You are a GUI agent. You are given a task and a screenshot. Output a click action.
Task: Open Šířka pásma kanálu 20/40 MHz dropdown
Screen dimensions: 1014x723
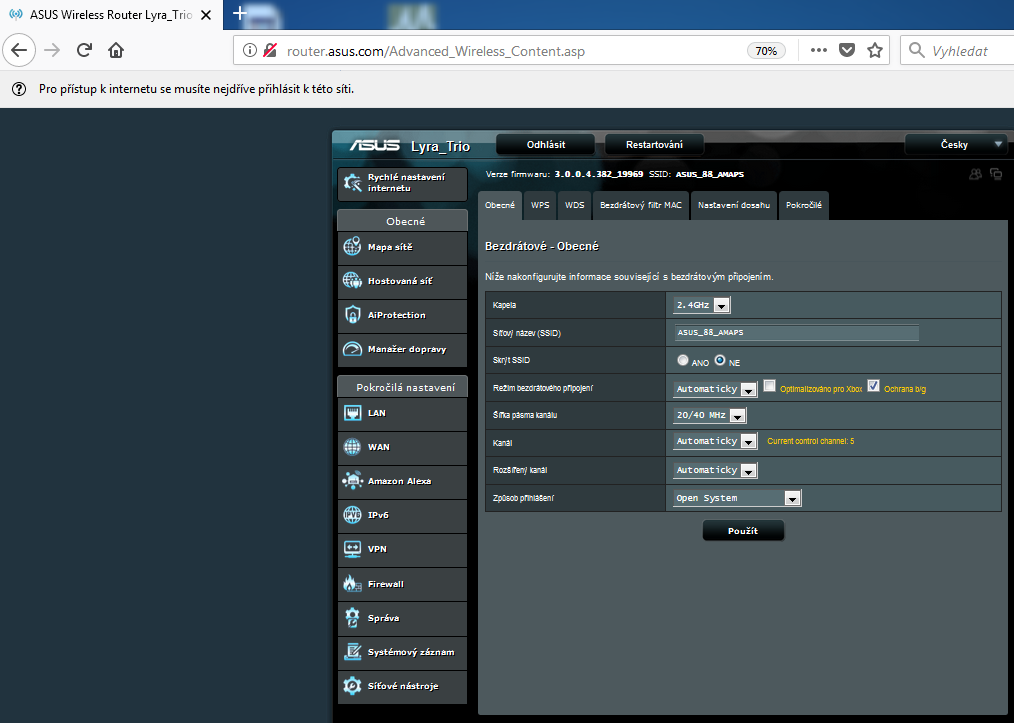709,415
